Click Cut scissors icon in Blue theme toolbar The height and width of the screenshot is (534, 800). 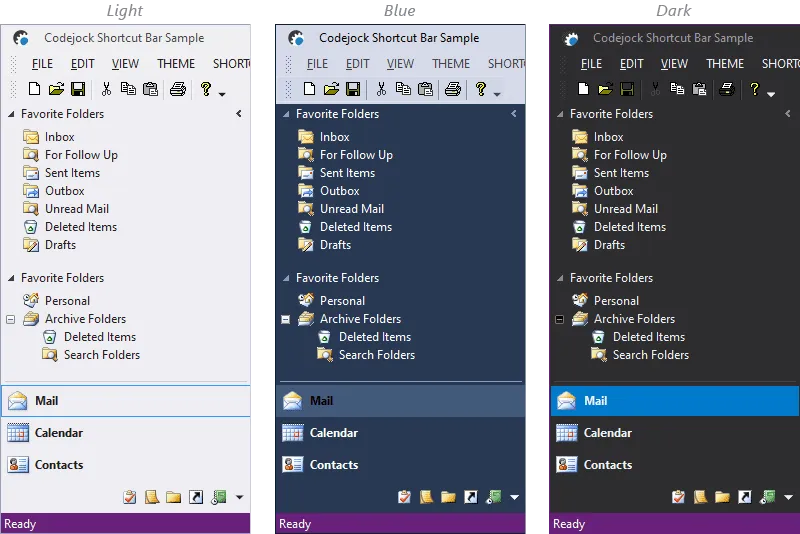(x=381, y=89)
